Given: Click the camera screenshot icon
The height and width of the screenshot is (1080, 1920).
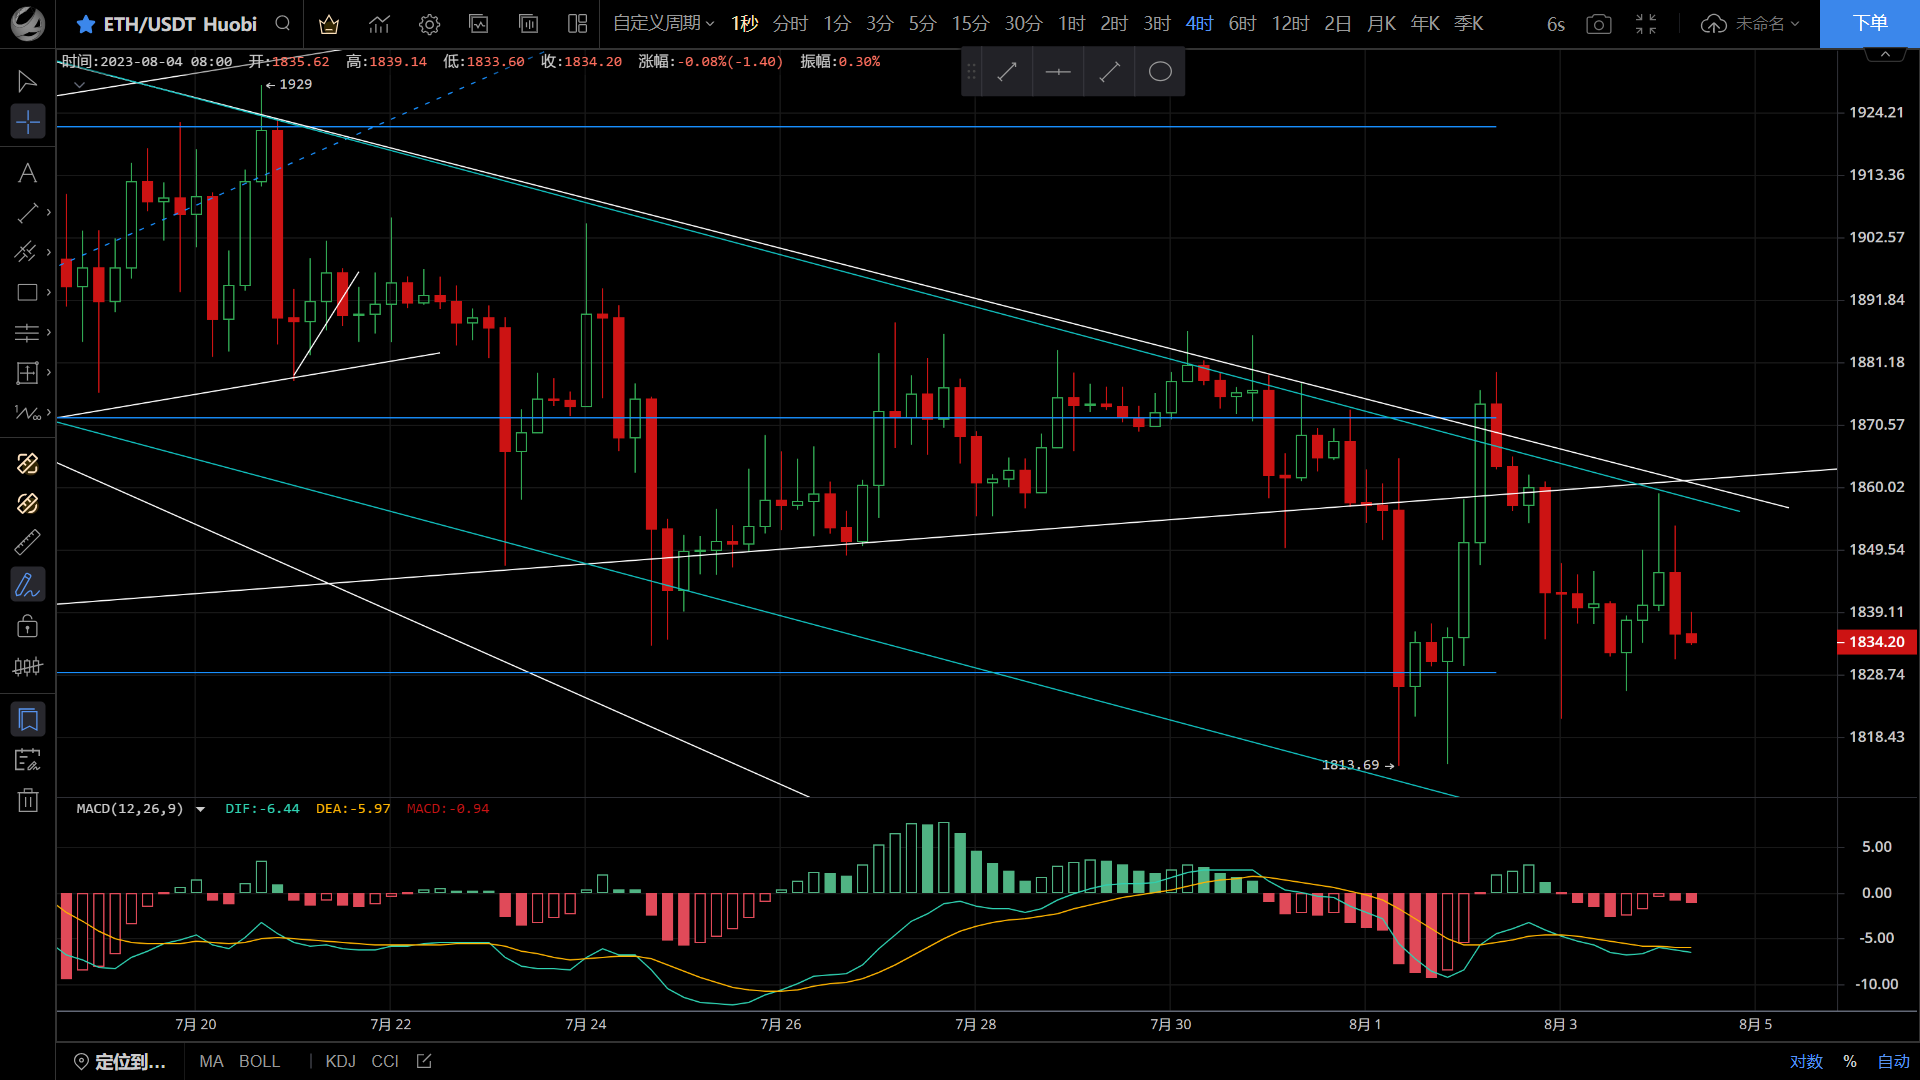Looking at the screenshot, I should point(1598,24).
